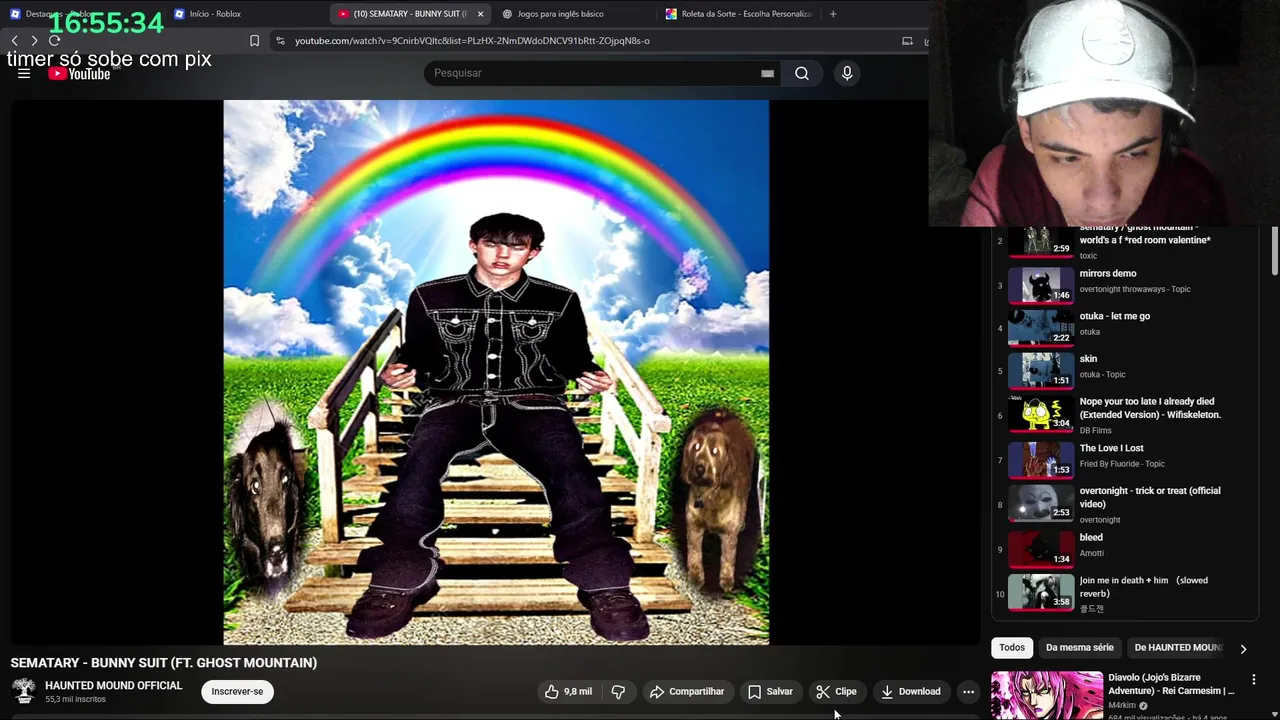The image size is (1280, 720).
Task: Subscribe with the Inscrever-se button
Action: (x=237, y=692)
